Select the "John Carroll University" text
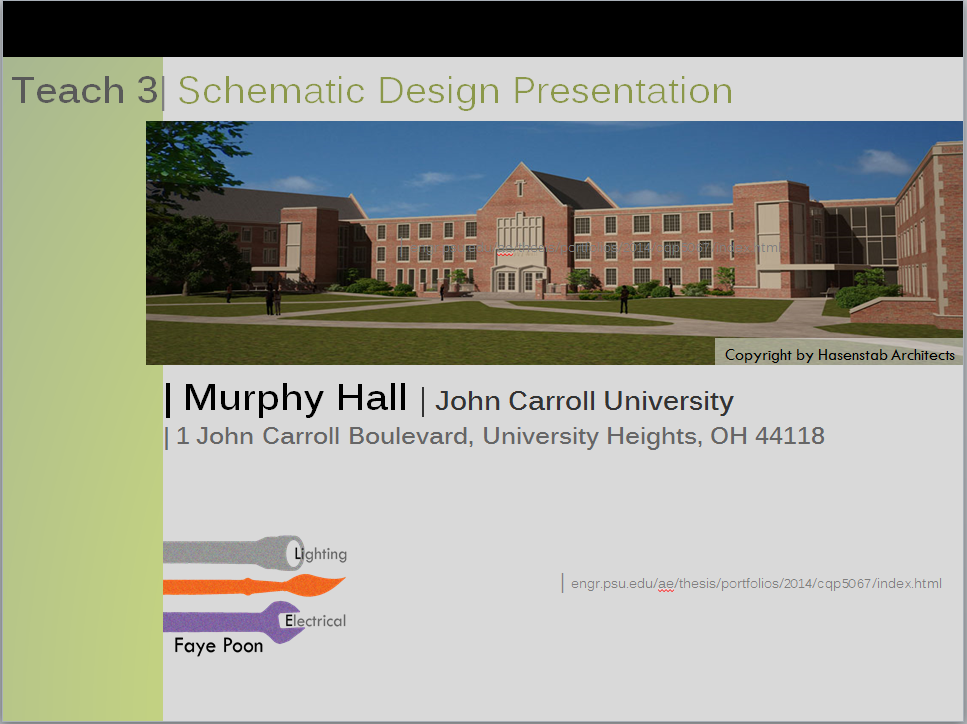967x724 pixels. [x=584, y=401]
